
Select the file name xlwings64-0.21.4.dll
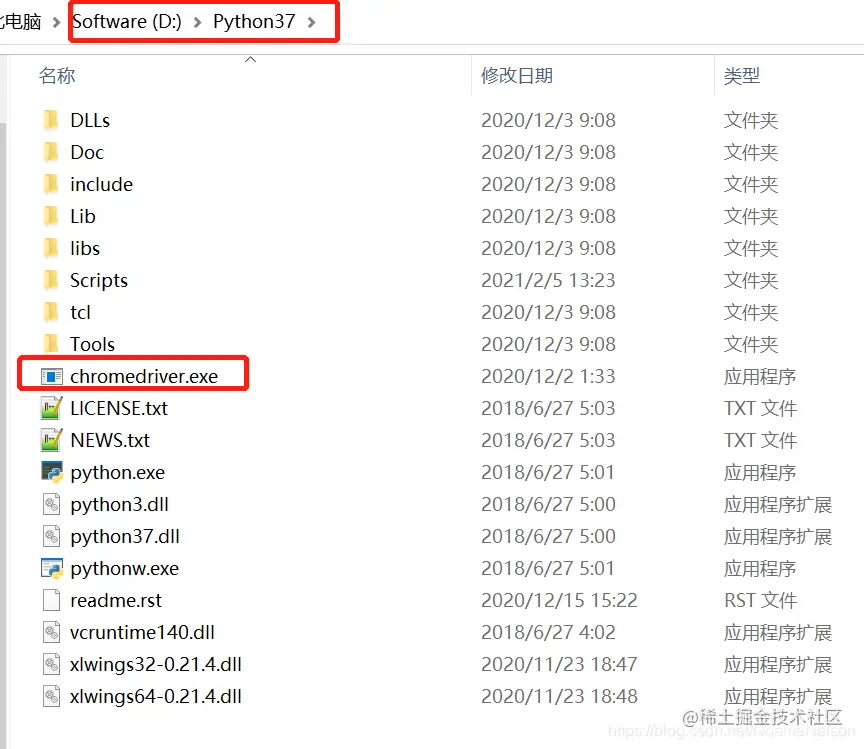click(x=156, y=696)
